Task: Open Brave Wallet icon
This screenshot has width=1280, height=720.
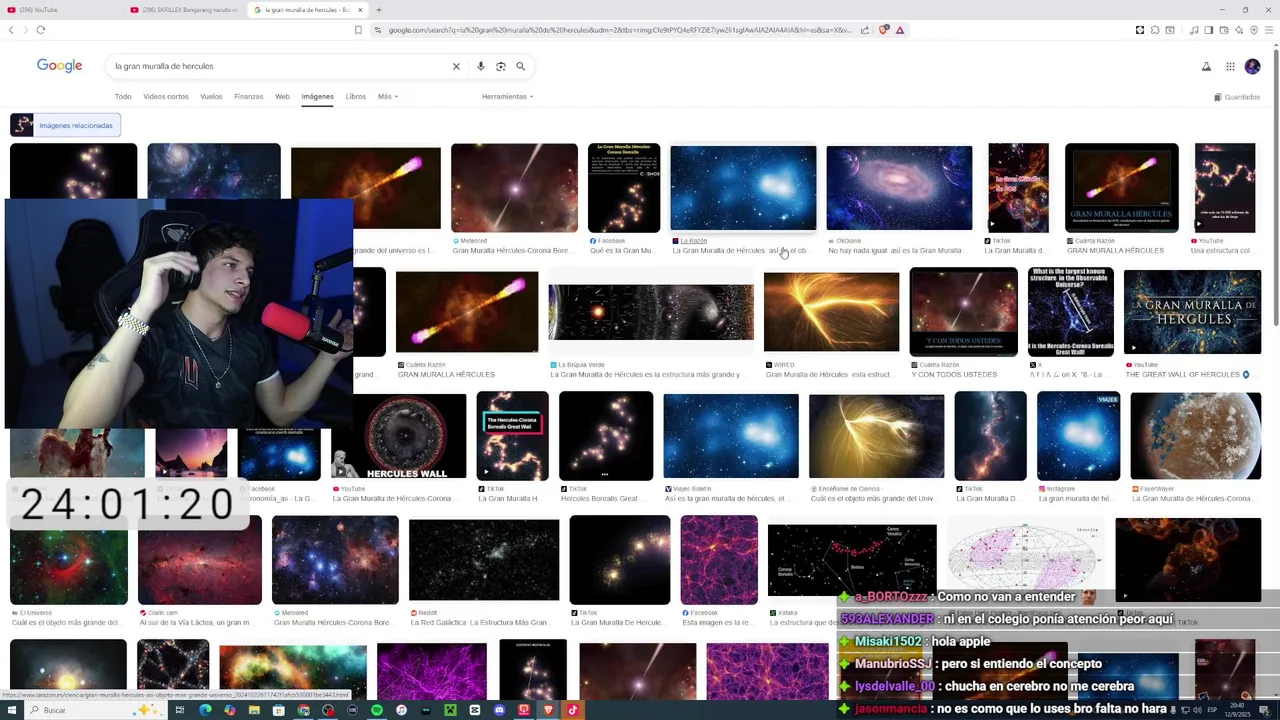Action: [x=1223, y=30]
